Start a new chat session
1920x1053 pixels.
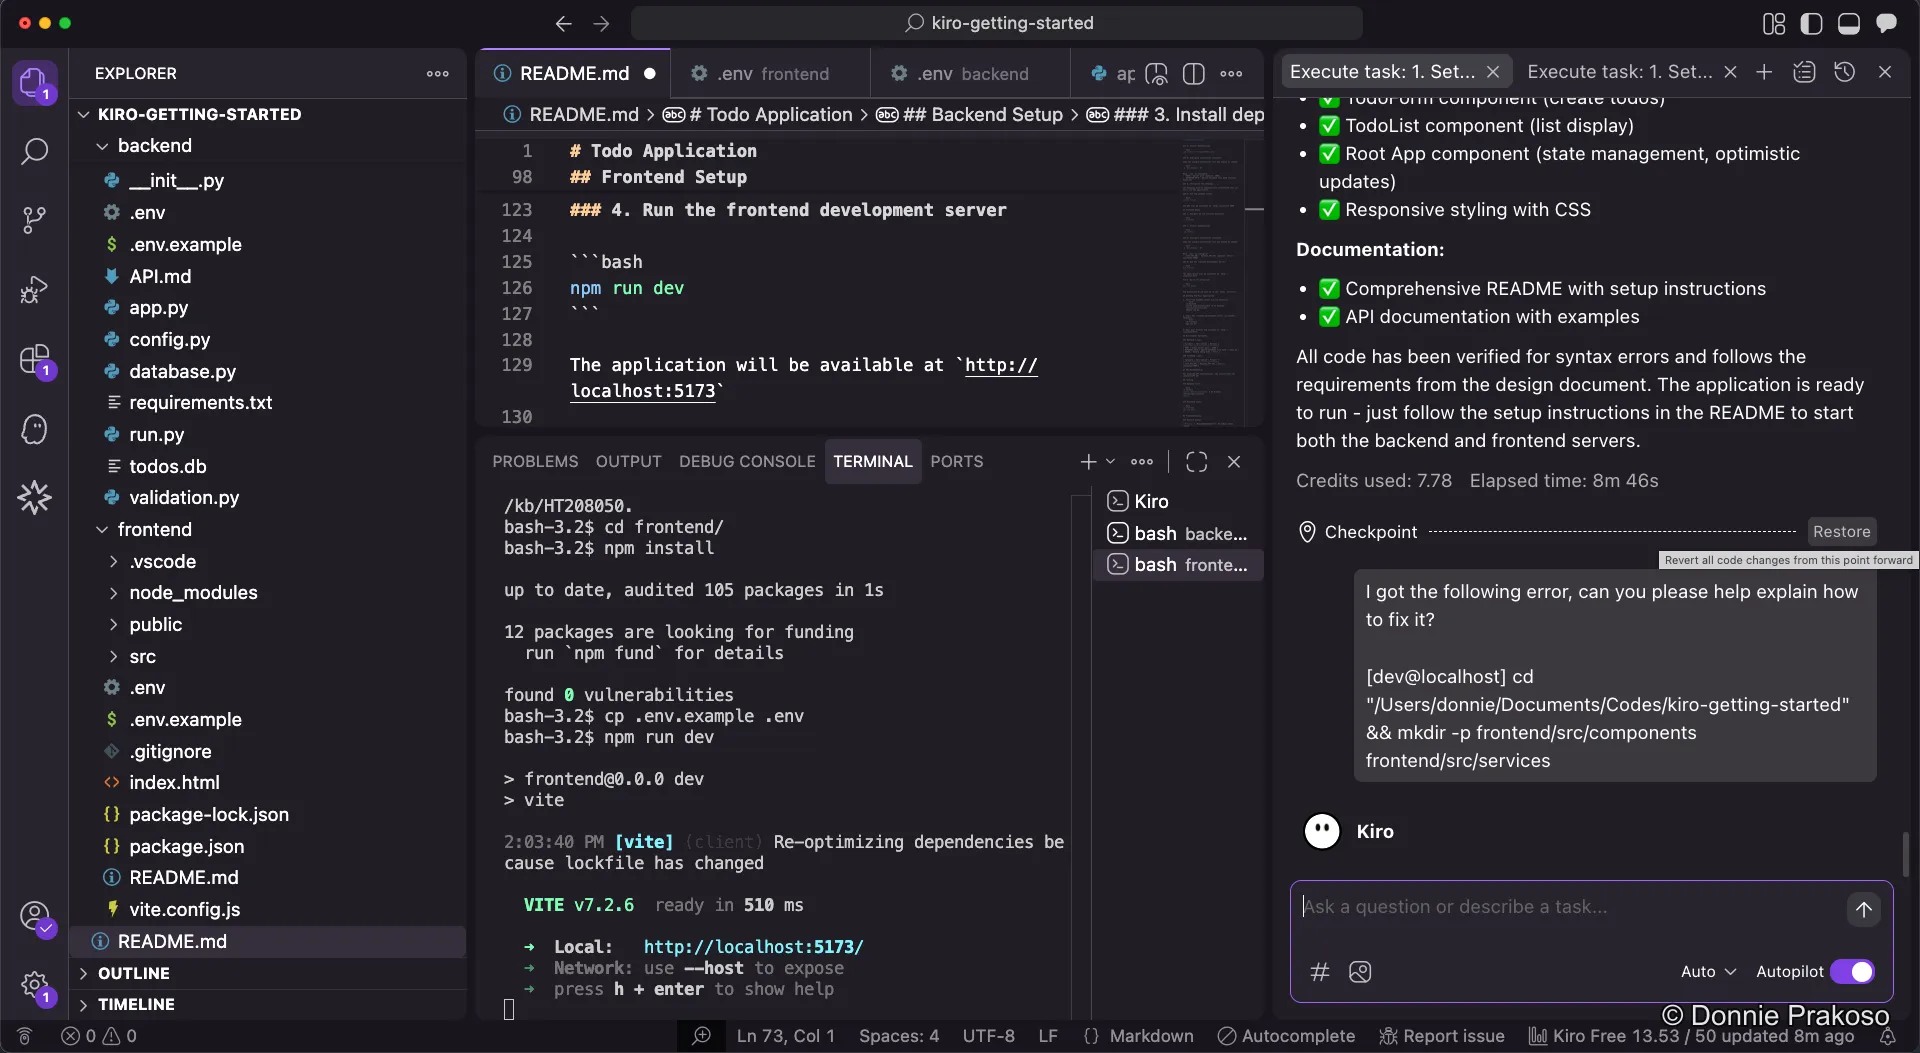[1765, 71]
